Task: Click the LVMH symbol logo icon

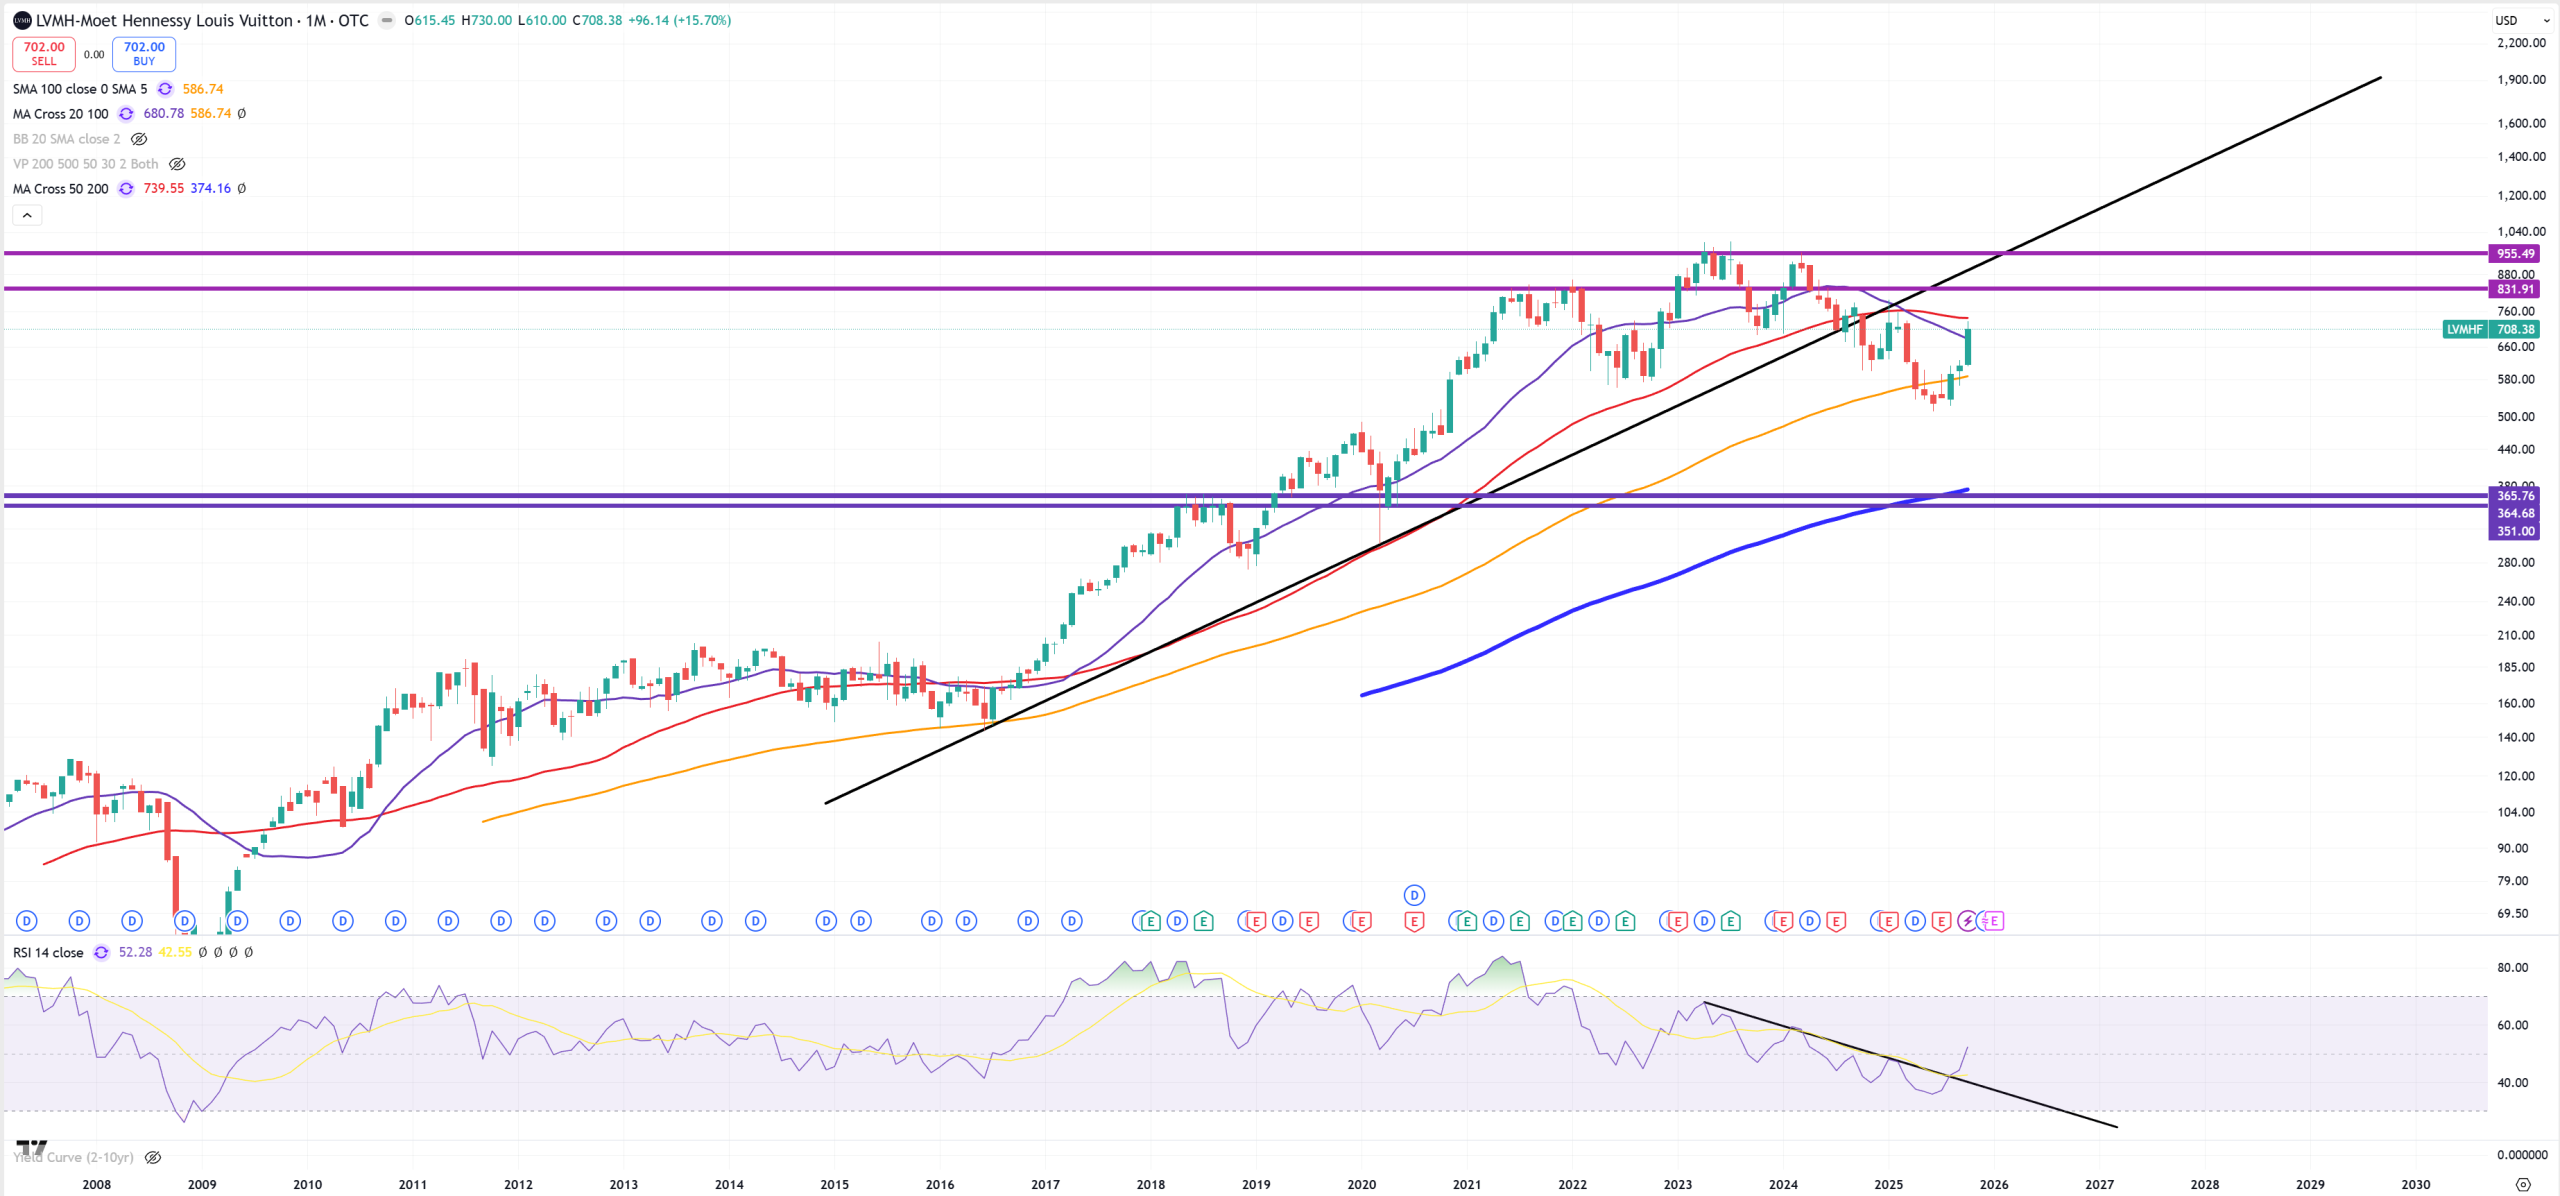Action: pos(22,20)
